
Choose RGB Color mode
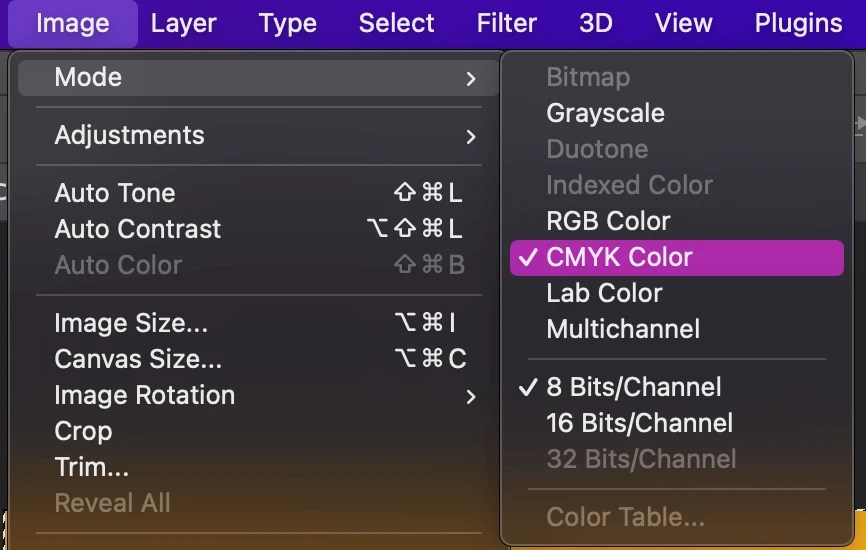tap(608, 221)
